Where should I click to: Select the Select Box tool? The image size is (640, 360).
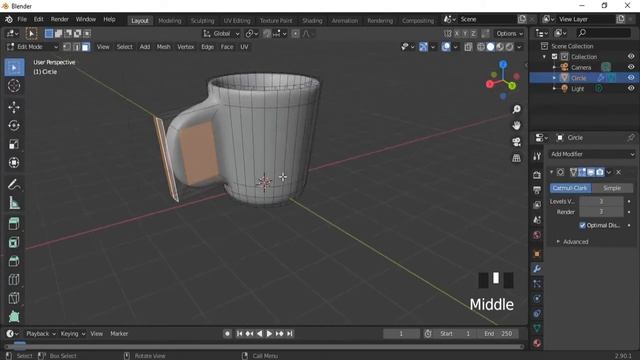tap(14, 67)
